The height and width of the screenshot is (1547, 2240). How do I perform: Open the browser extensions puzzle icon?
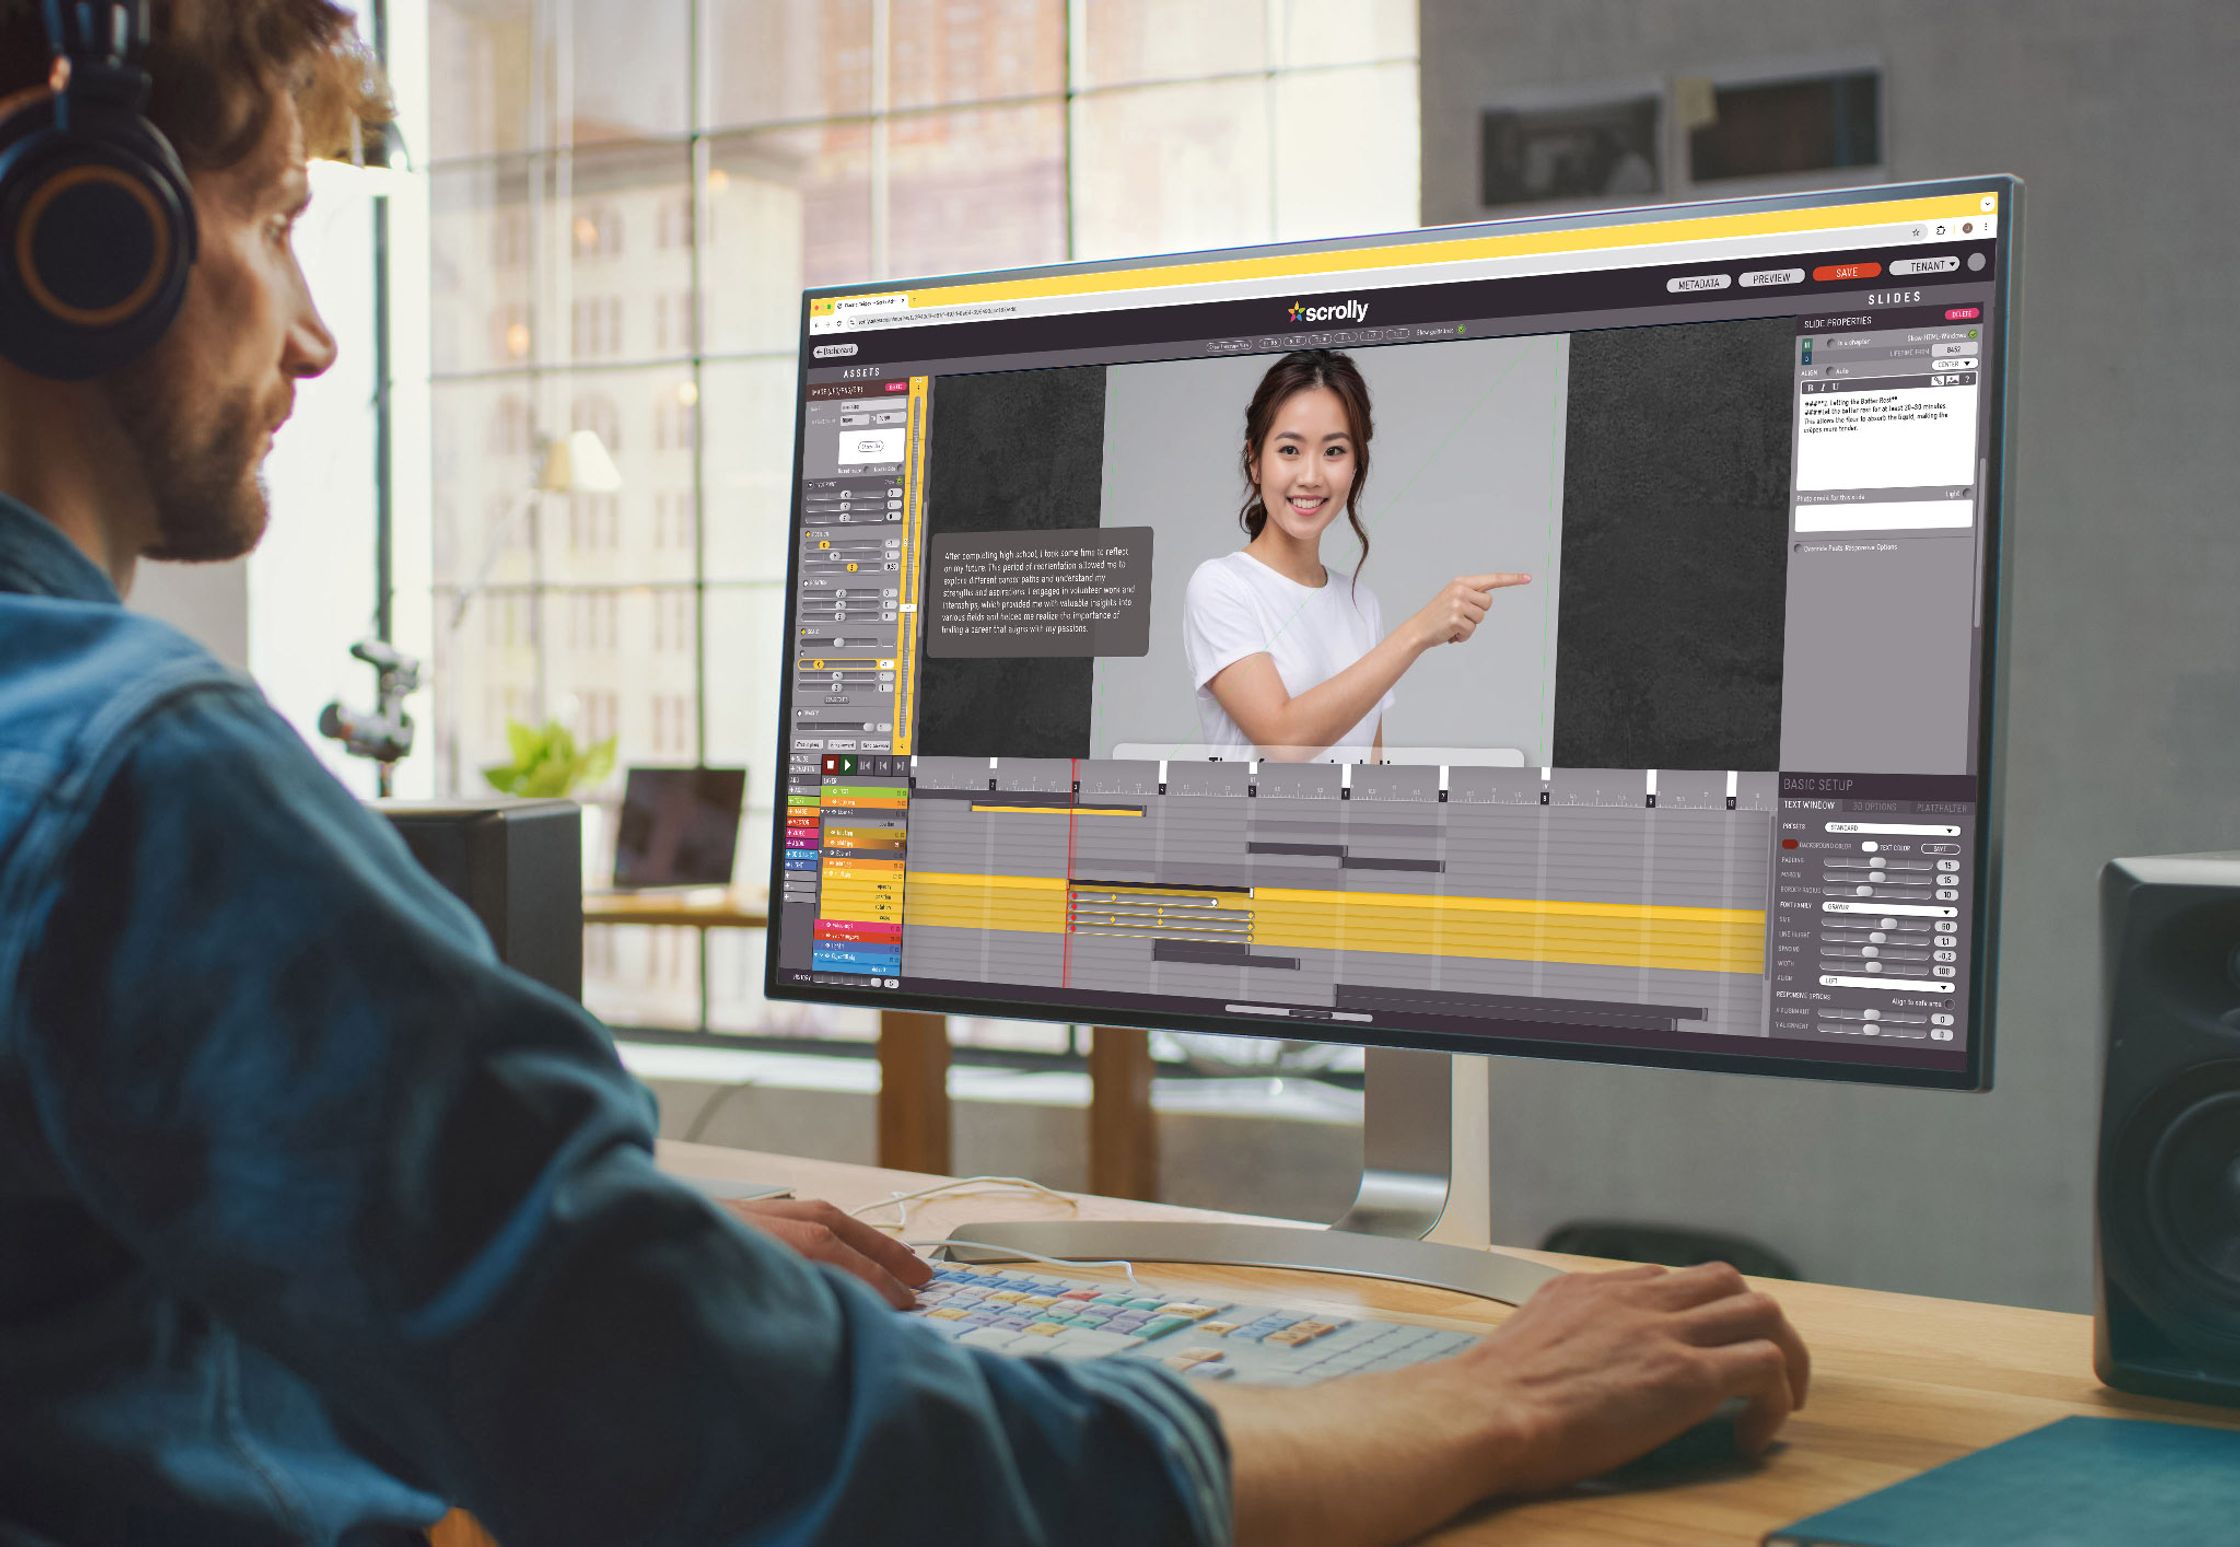click(1941, 230)
